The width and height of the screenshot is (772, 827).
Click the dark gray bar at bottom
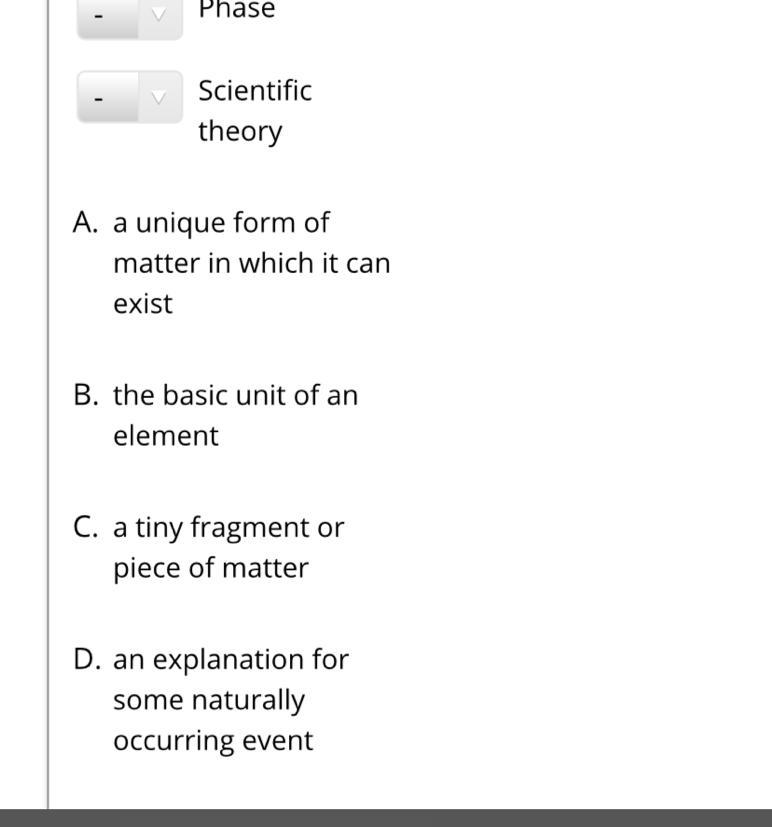click(386, 818)
